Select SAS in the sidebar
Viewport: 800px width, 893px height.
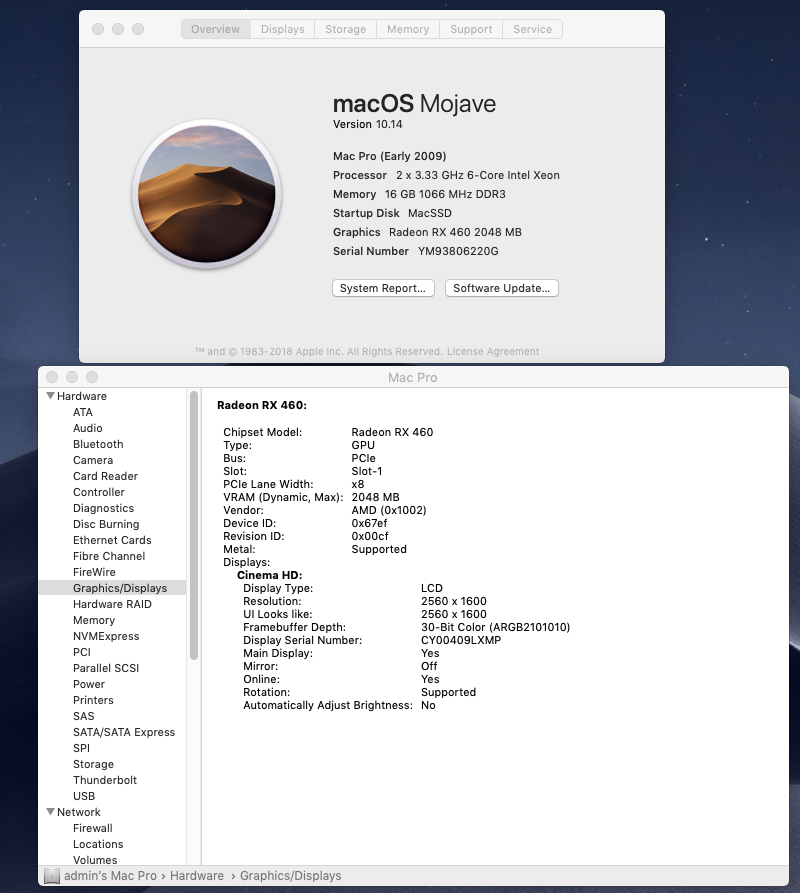84,716
